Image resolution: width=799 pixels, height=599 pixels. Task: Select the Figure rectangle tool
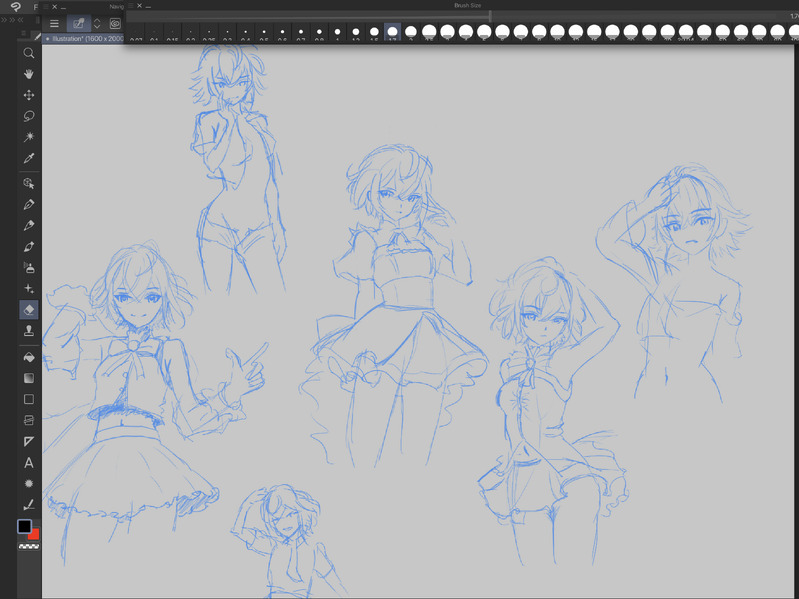(x=29, y=399)
